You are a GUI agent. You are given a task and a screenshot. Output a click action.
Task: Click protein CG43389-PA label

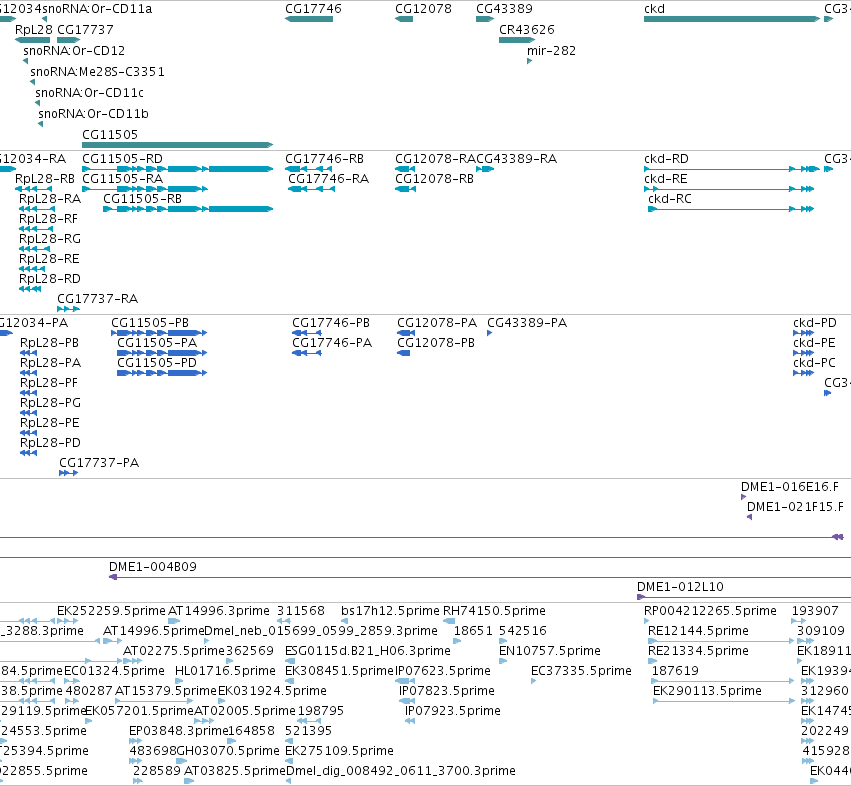(x=527, y=323)
